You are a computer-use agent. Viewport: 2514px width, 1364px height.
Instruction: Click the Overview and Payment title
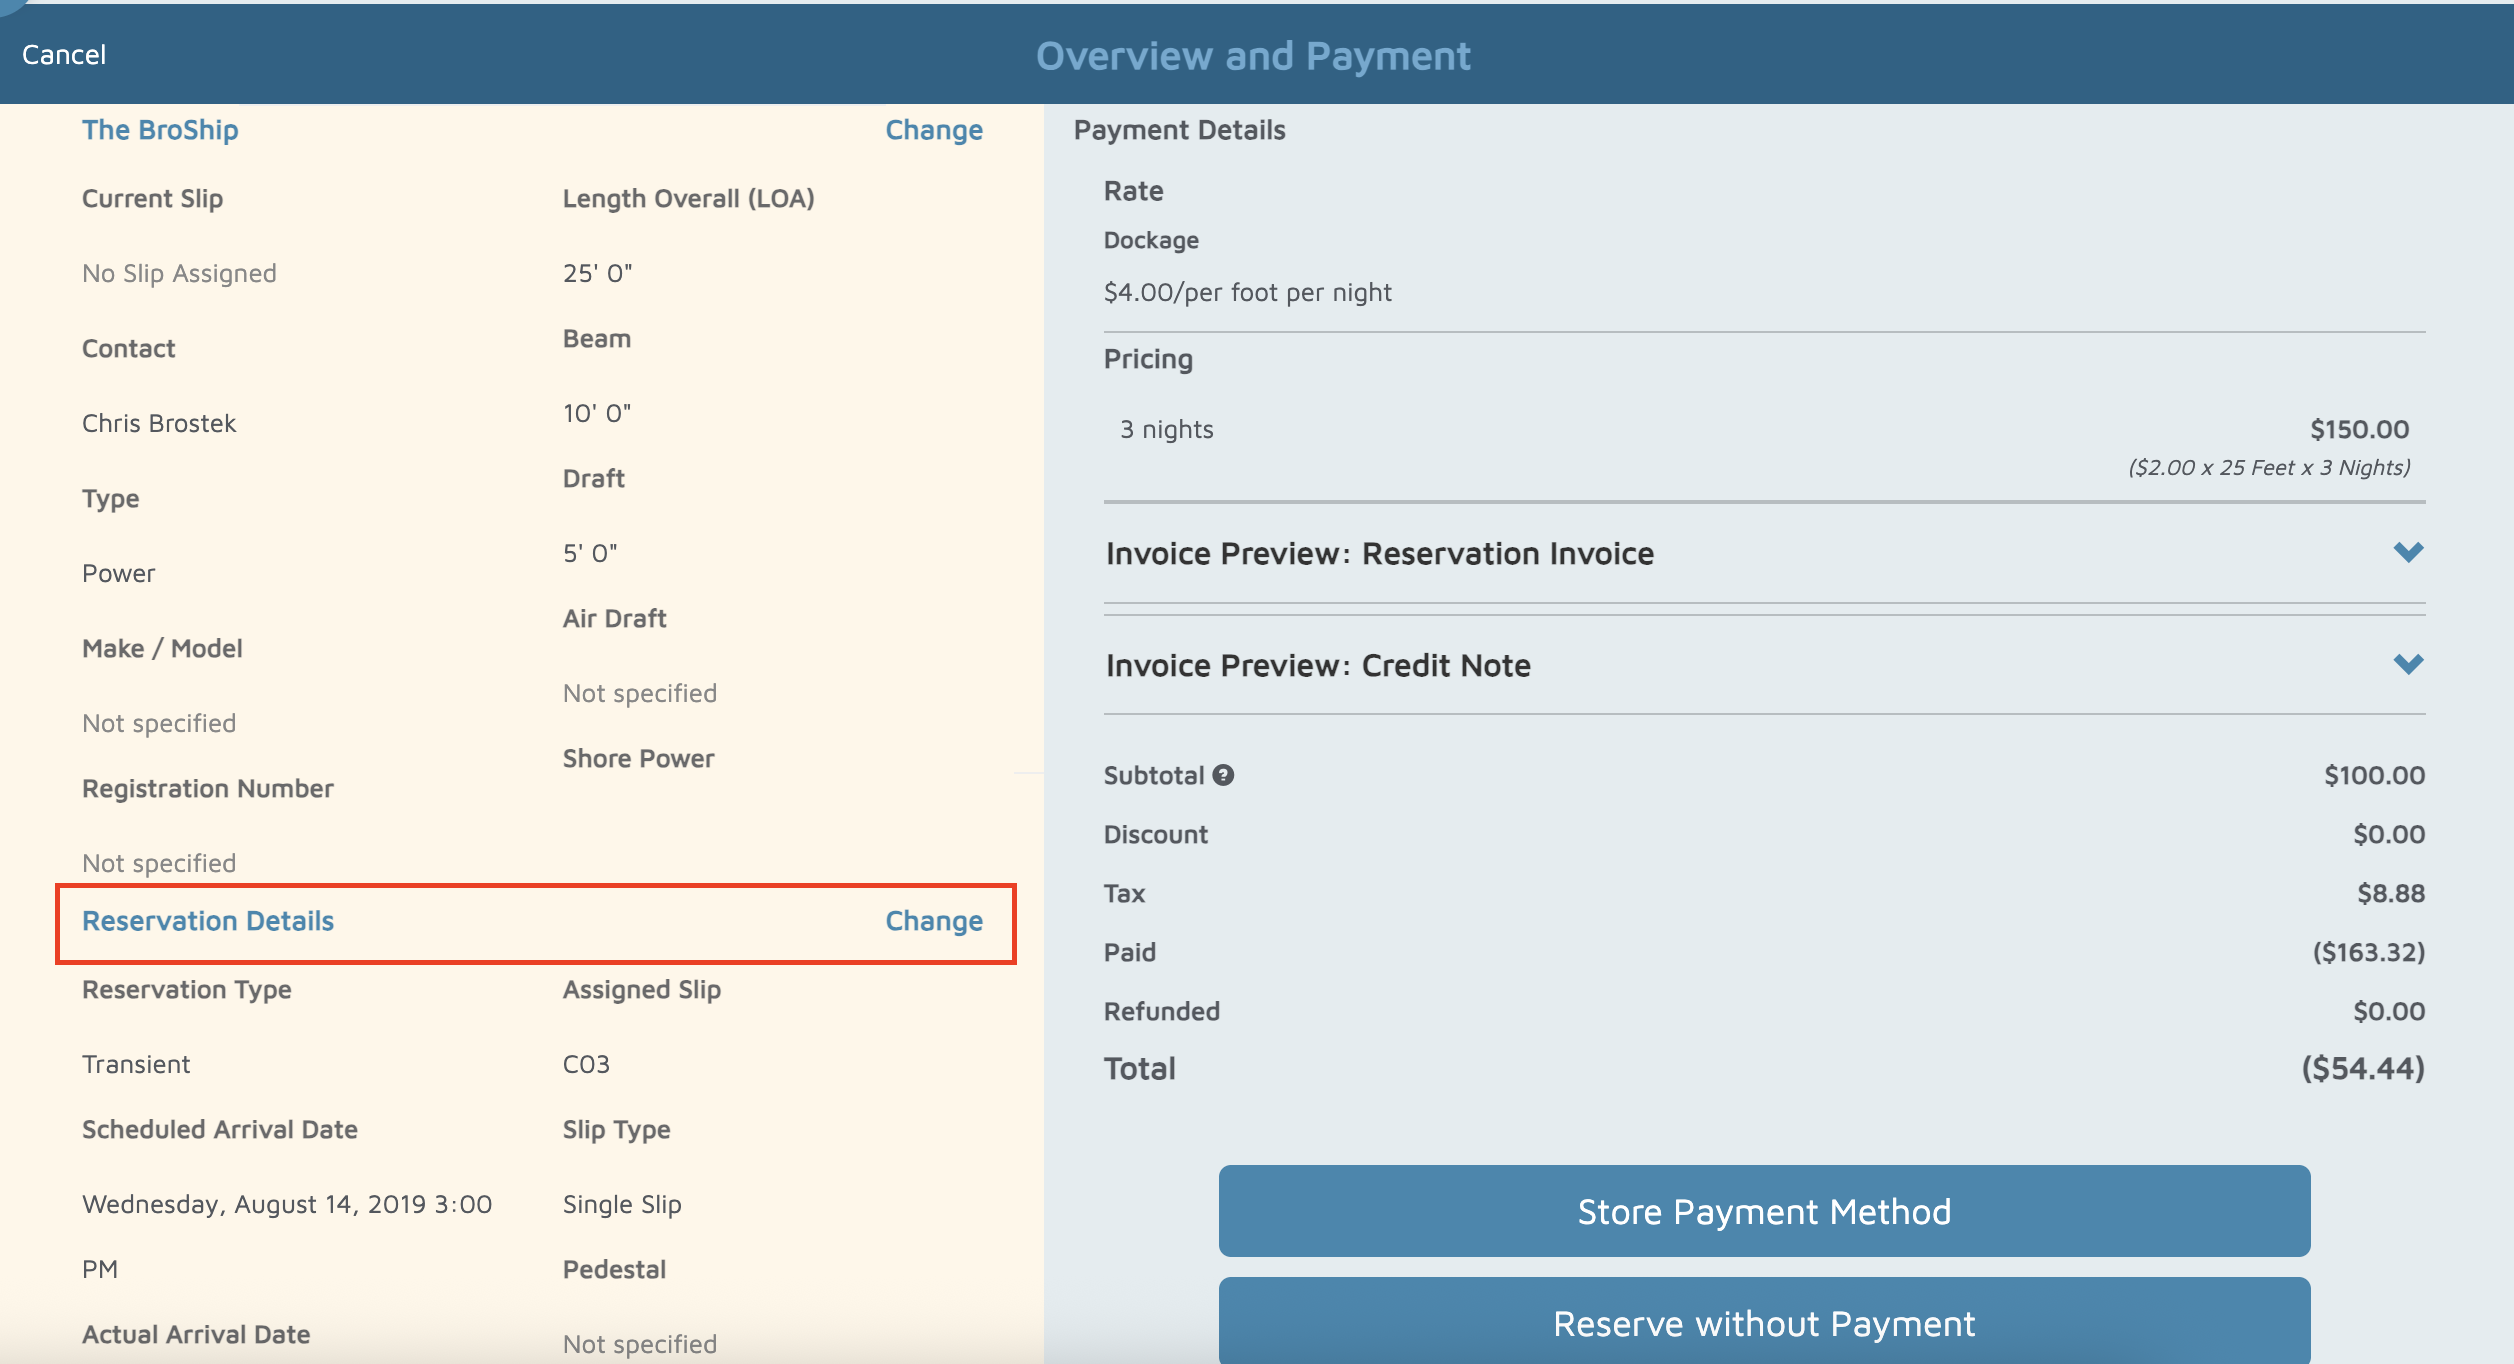tap(1253, 56)
